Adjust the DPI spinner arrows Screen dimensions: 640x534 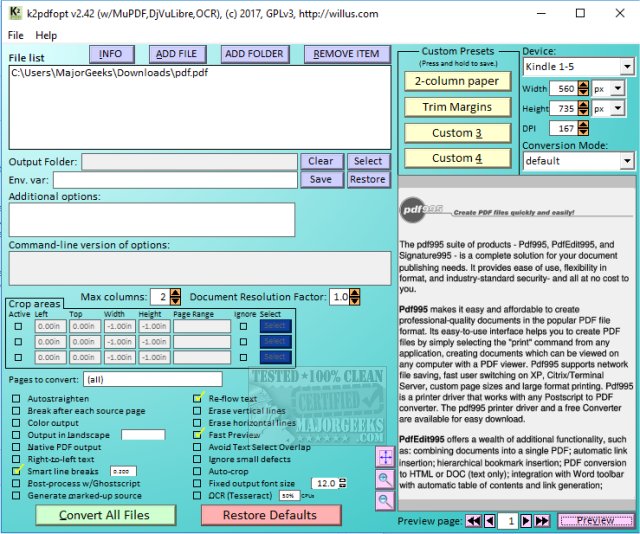(583, 128)
